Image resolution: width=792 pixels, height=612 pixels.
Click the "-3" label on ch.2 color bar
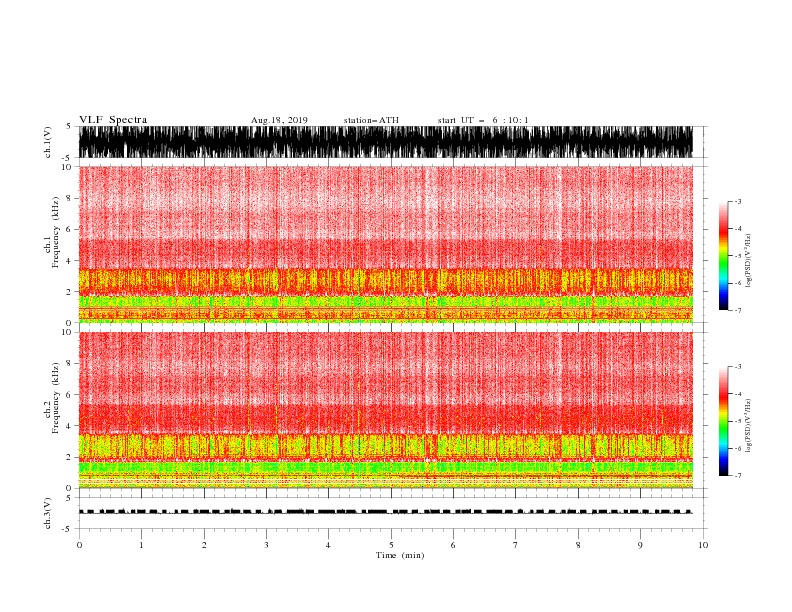(738, 367)
